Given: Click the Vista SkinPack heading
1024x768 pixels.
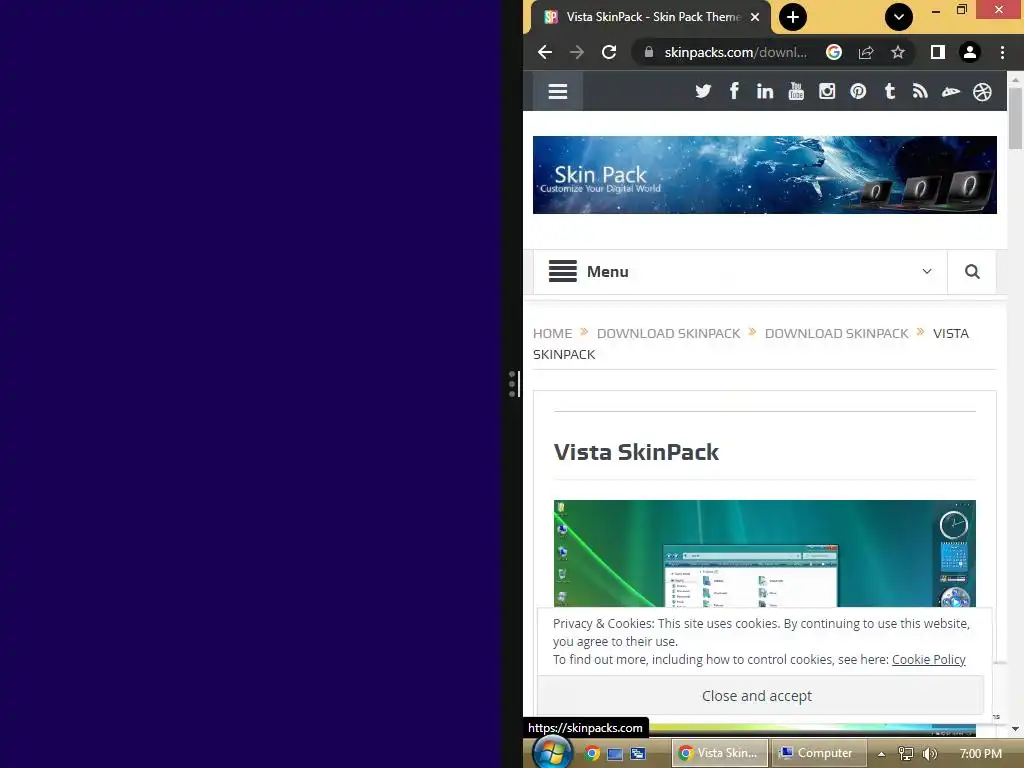Looking at the screenshot, I should pos(636,452).
